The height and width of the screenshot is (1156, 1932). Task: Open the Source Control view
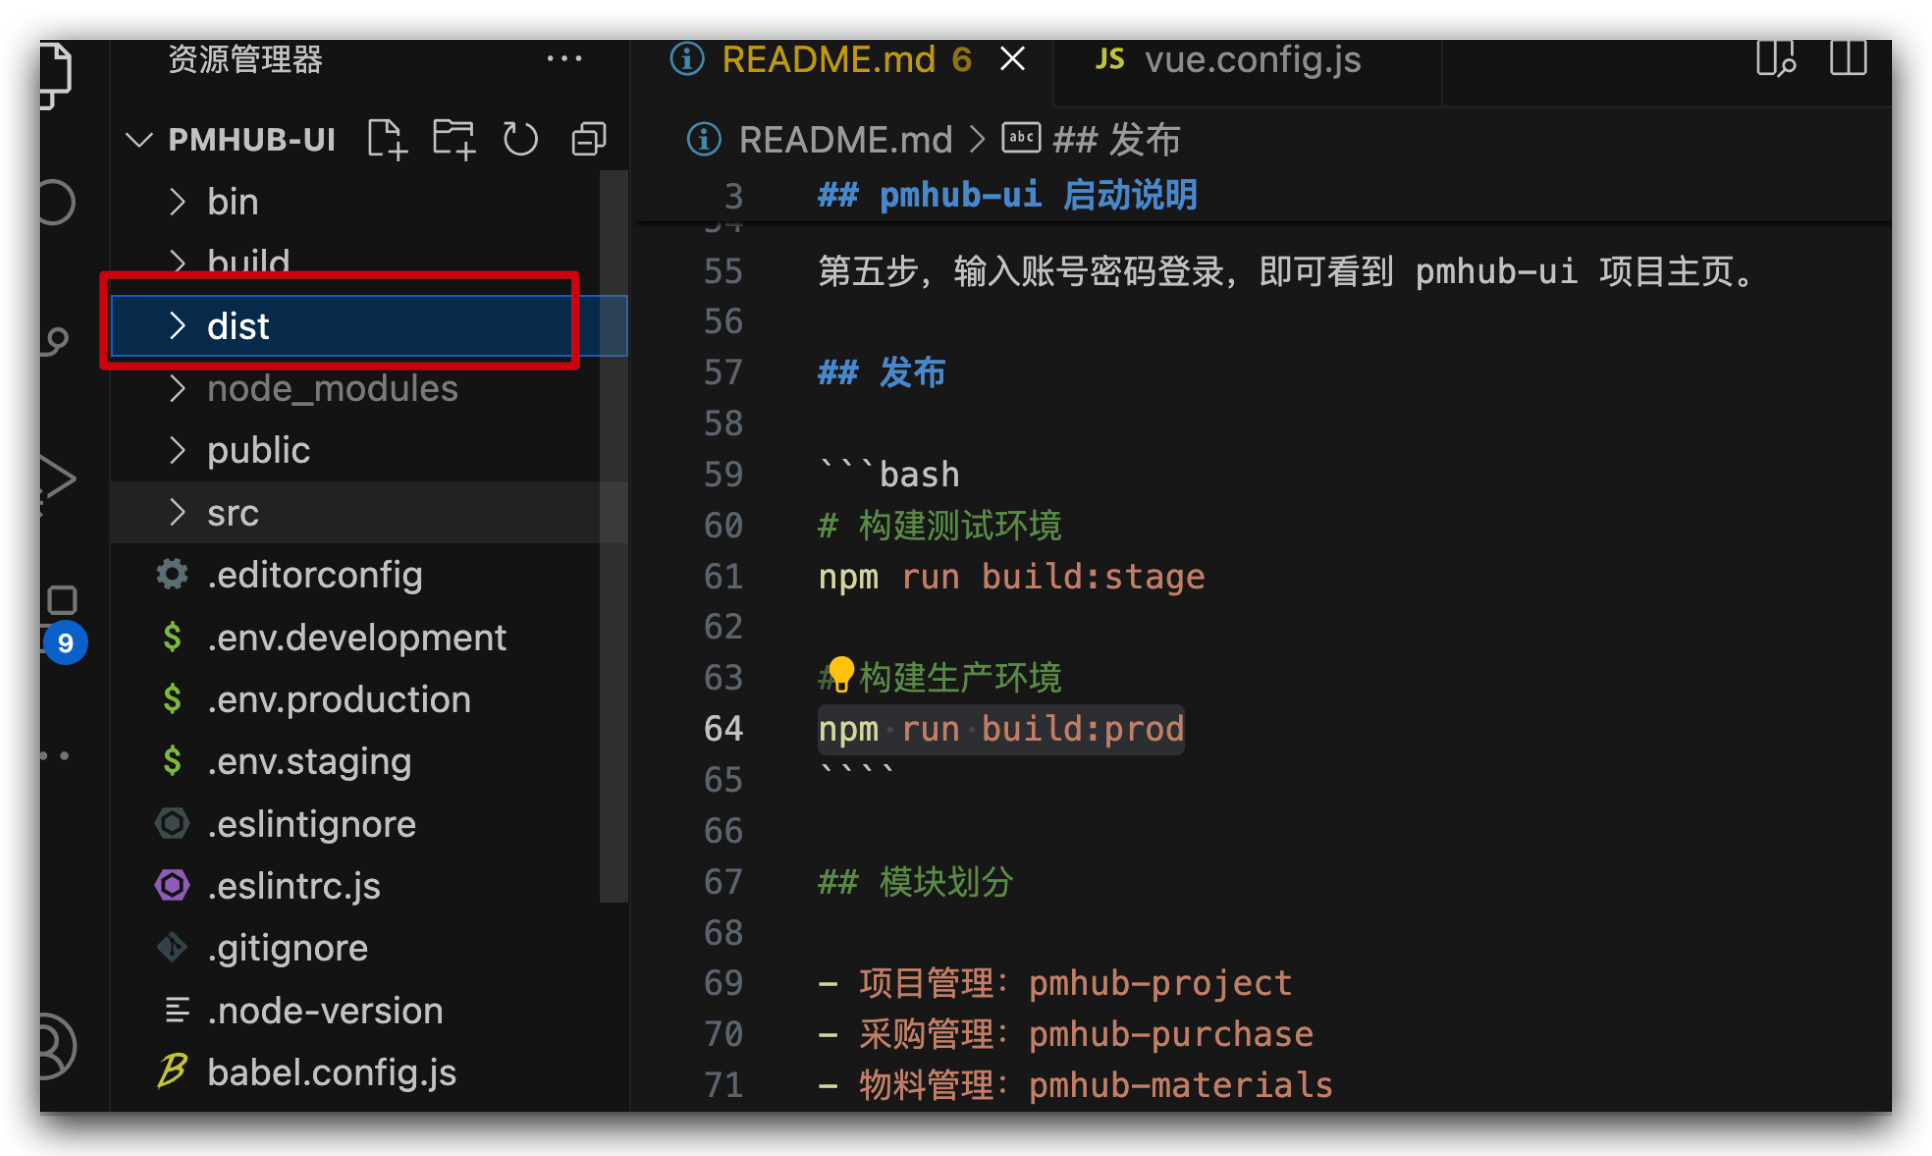[x=62, y=340]
